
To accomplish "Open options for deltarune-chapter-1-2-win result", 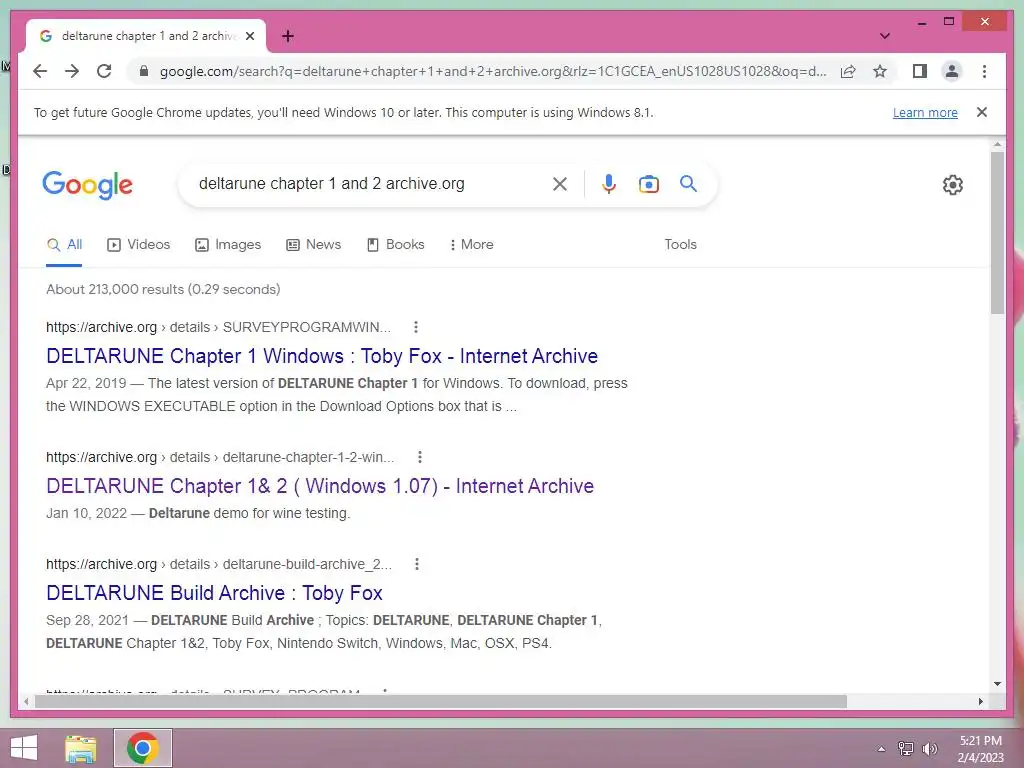I will (x=420, y=457).
